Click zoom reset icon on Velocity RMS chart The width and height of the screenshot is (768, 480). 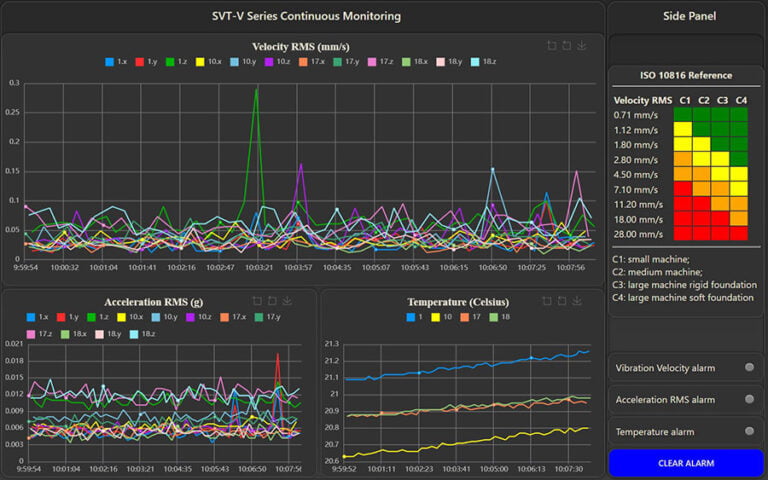click(566, 45)
